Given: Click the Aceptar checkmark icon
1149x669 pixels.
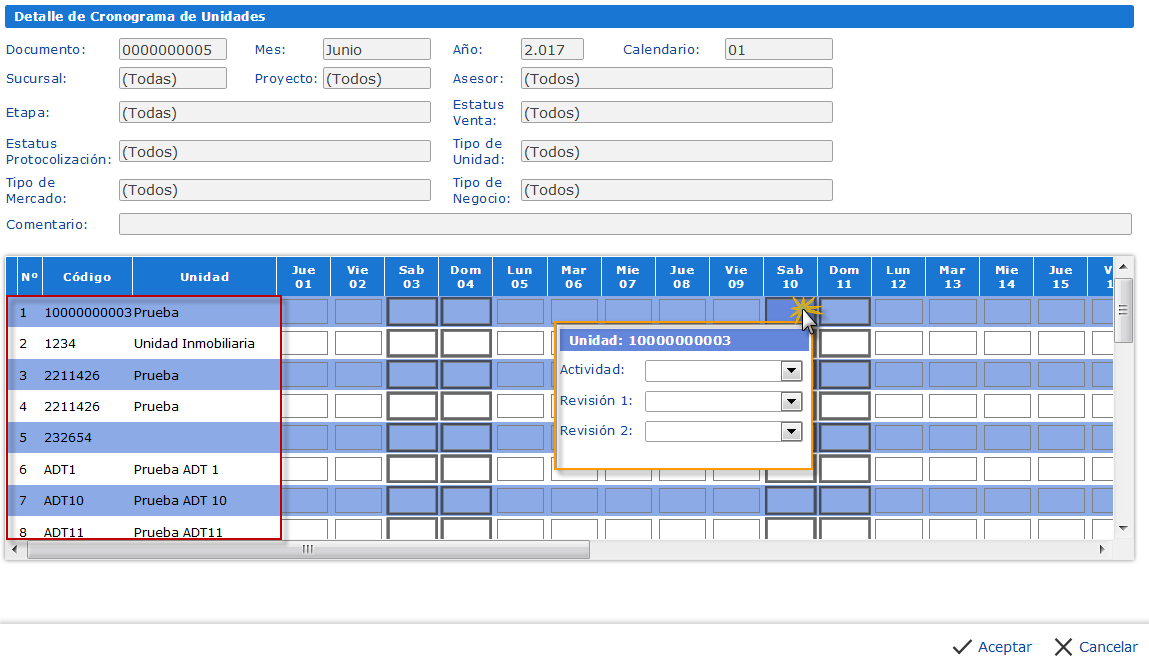Looking at the screenshot, I should pos(962,647).
